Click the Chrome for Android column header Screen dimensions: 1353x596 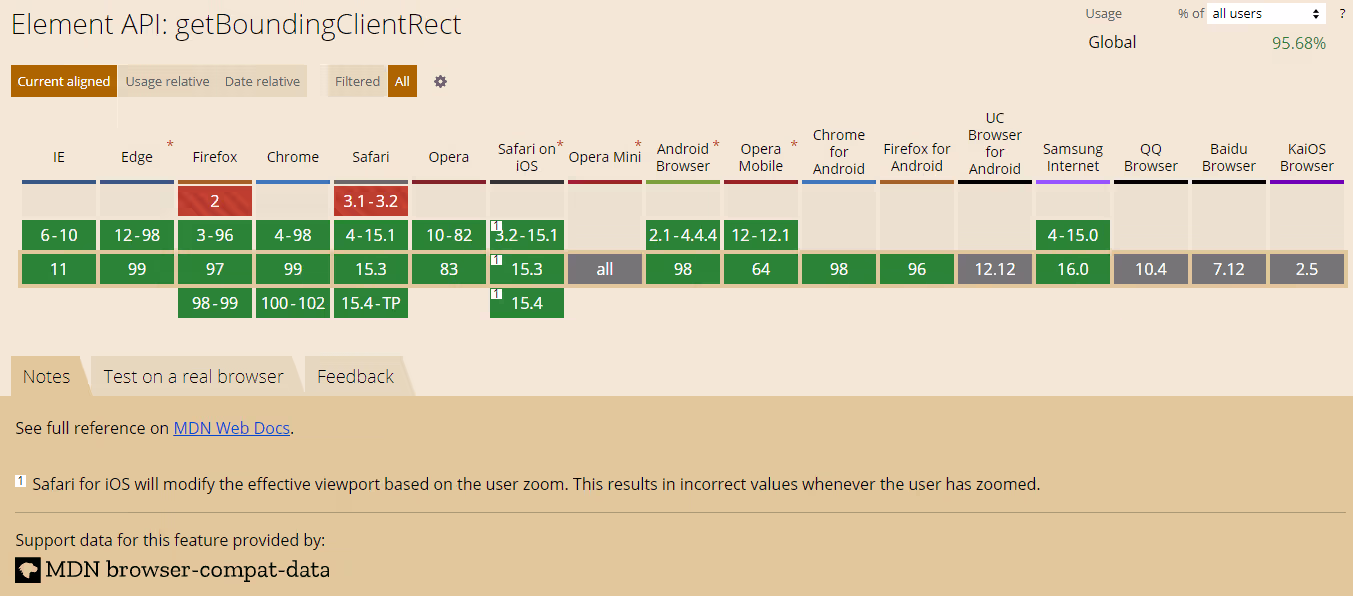pos(839,152)
